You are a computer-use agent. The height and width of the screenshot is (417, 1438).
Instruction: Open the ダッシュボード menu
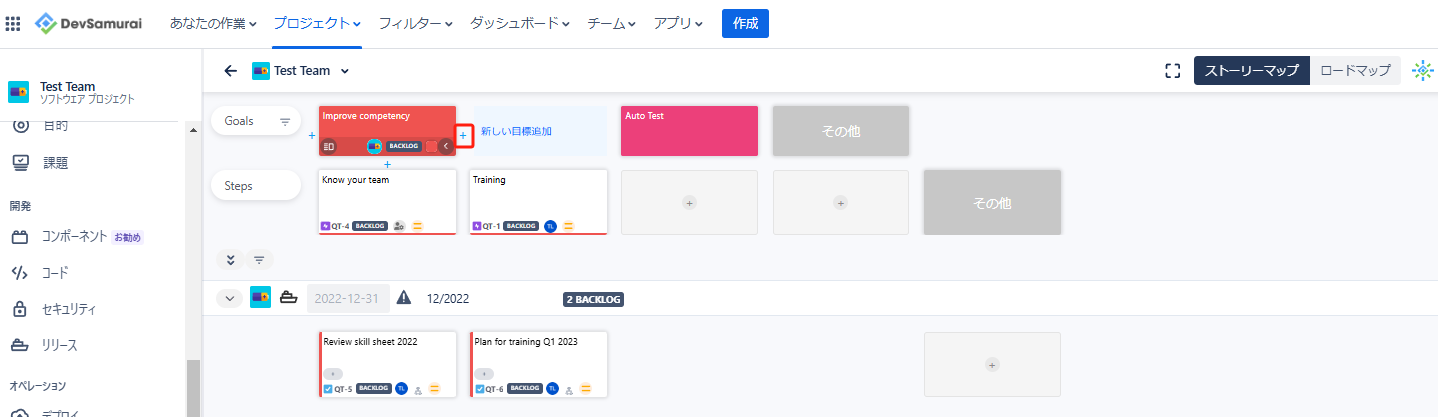pyautogui.click(x=520, y=23)
